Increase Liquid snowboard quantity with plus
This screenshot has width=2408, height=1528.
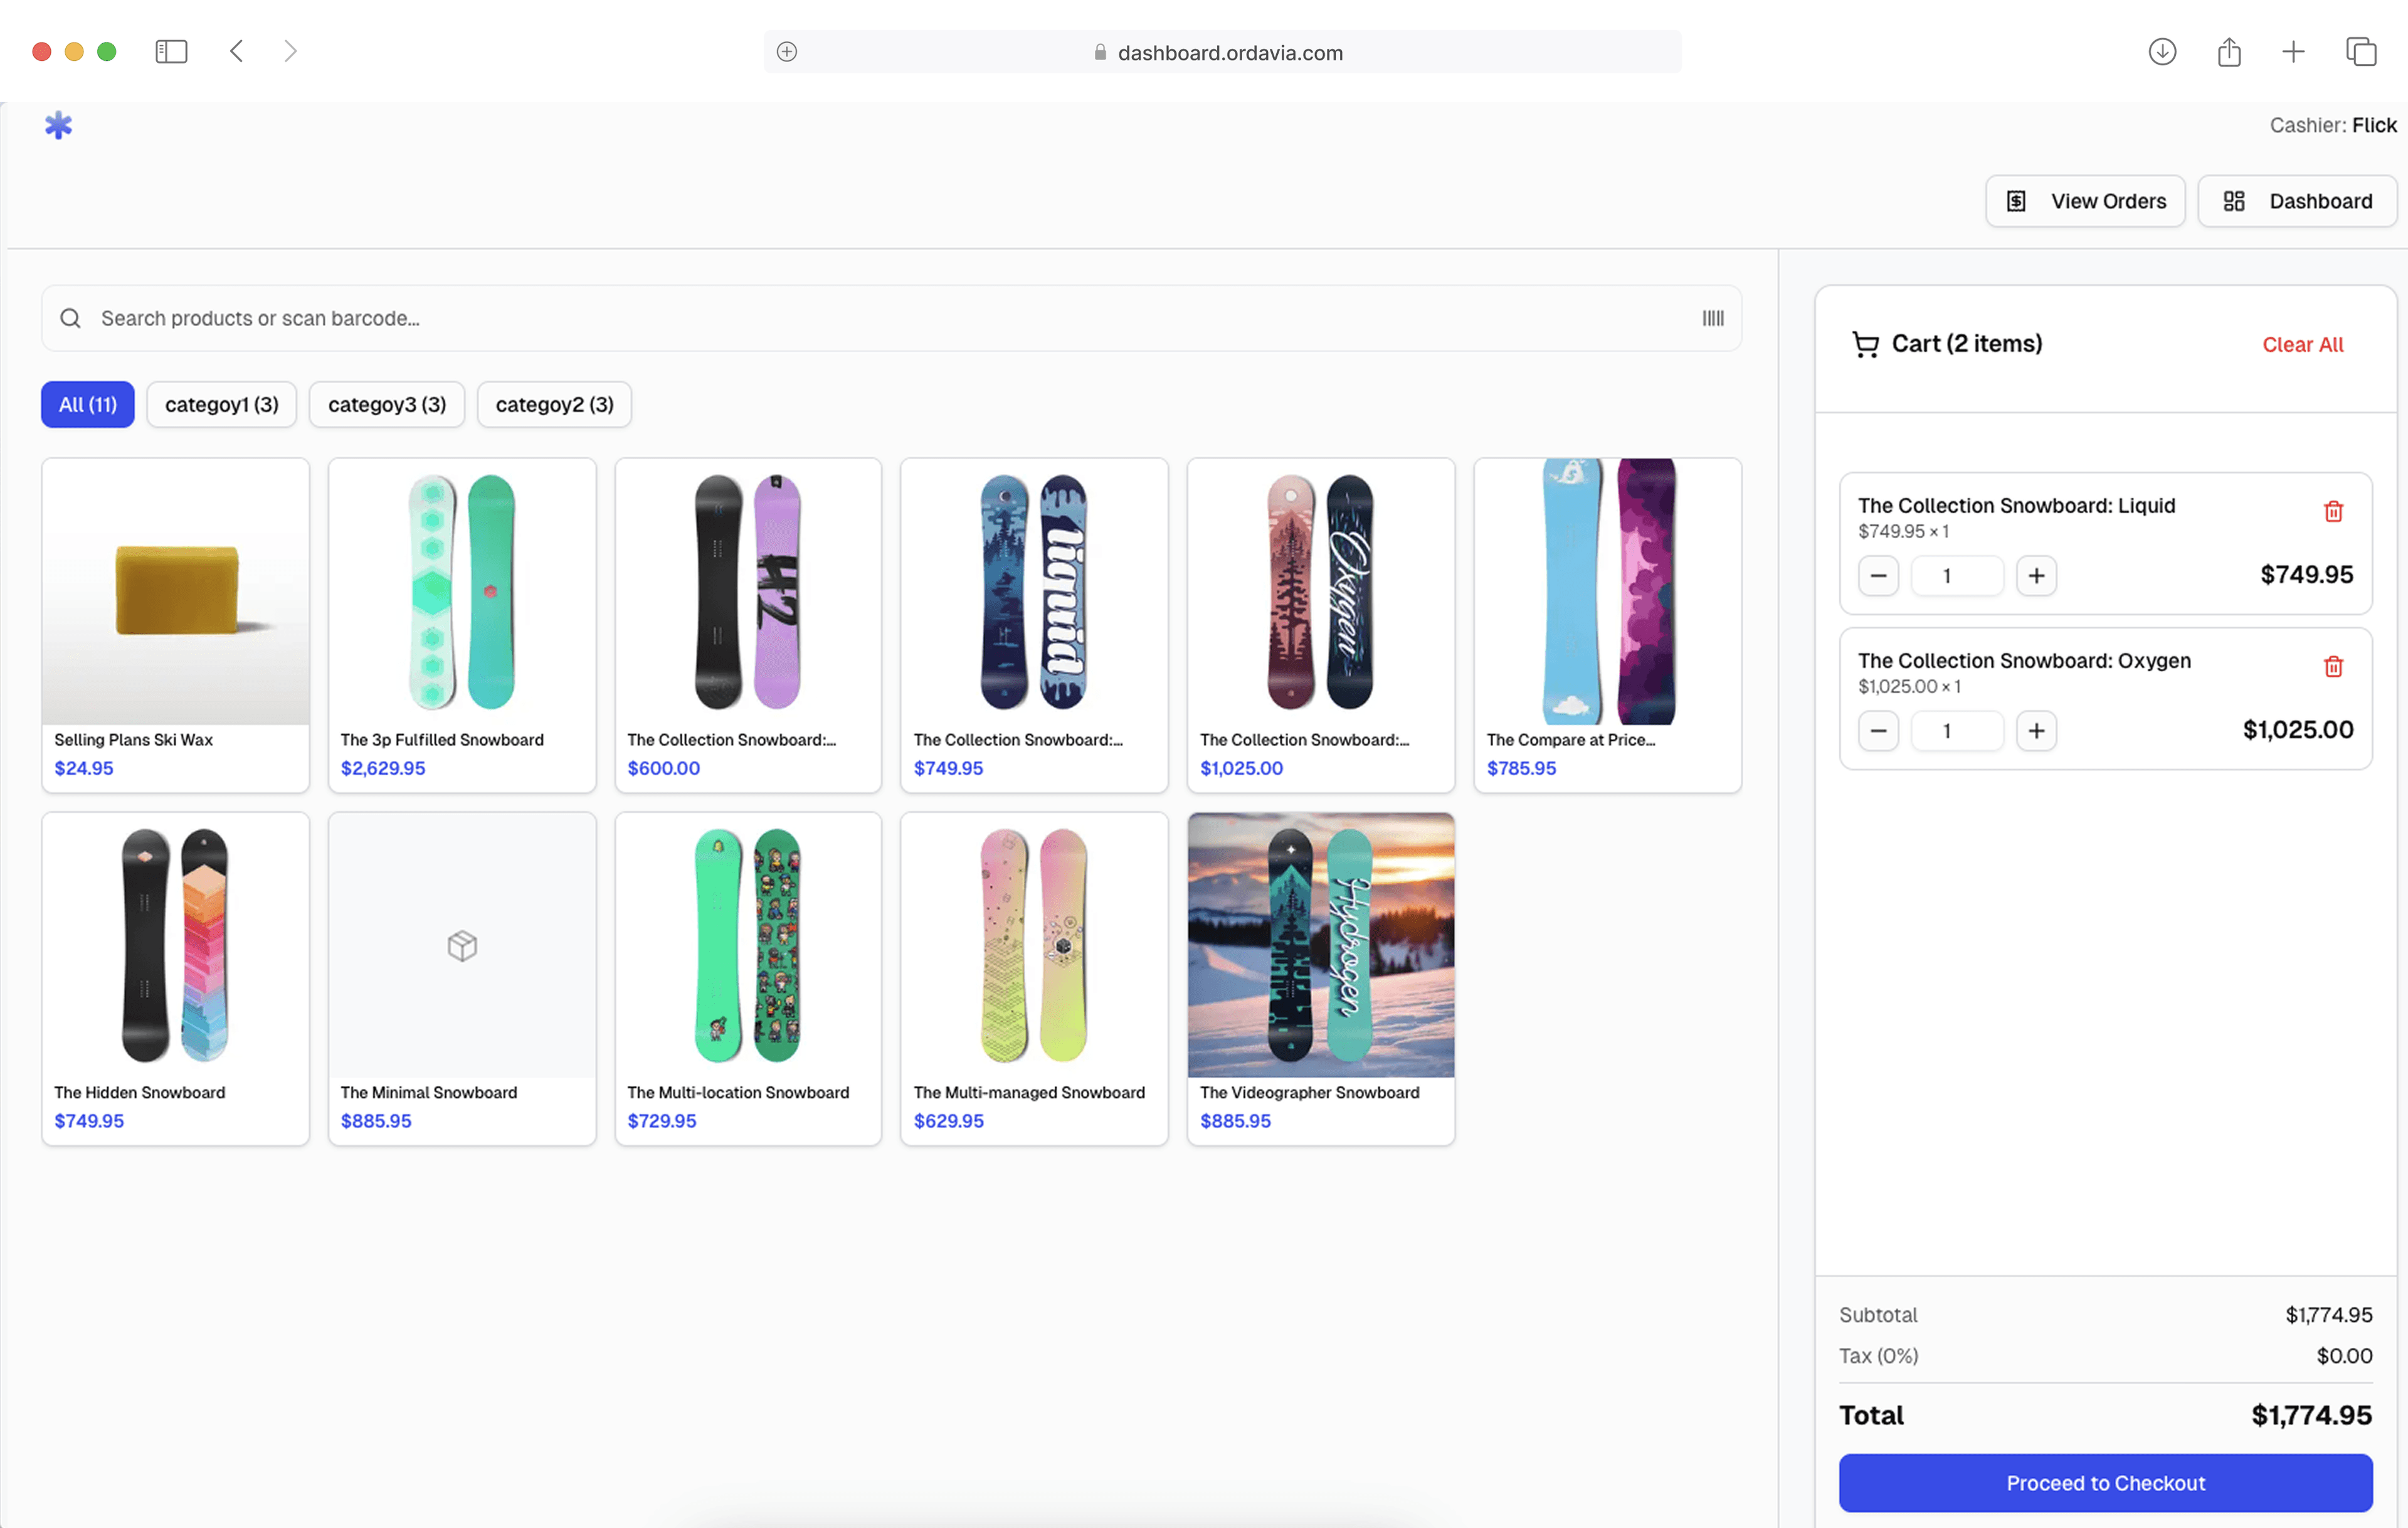[2035, 576]
